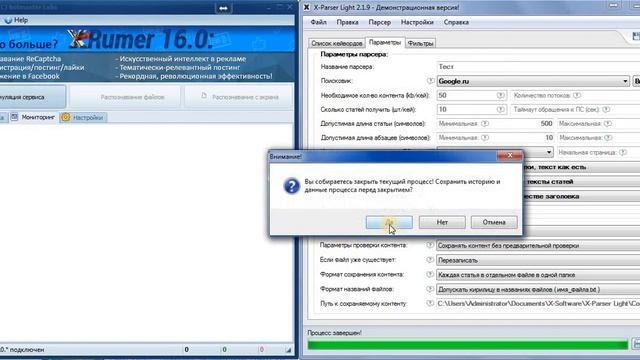Click the orange gear icon on the XRumer Настройки tab
Viewport: 640px width, 360px height.
[x=65, y=117]
